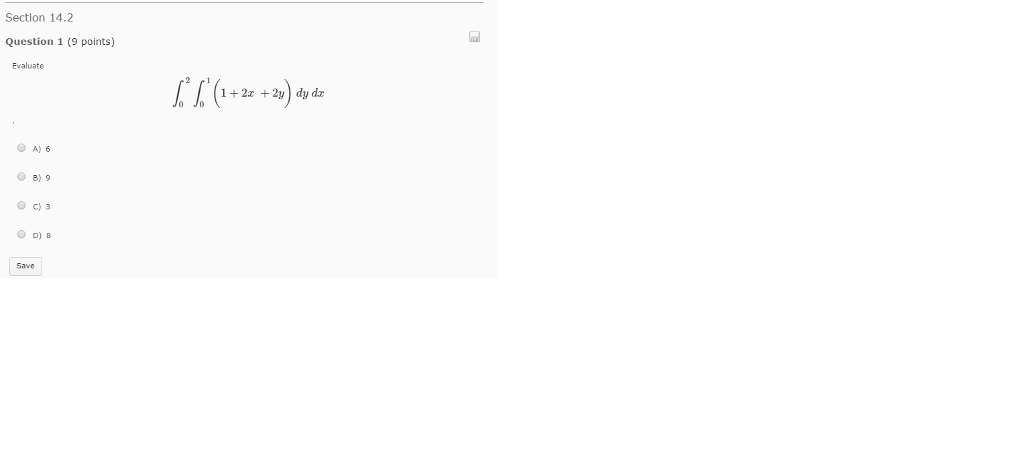
Task: Click the "C) 3" answer label
Action: (x=41, y=206)
